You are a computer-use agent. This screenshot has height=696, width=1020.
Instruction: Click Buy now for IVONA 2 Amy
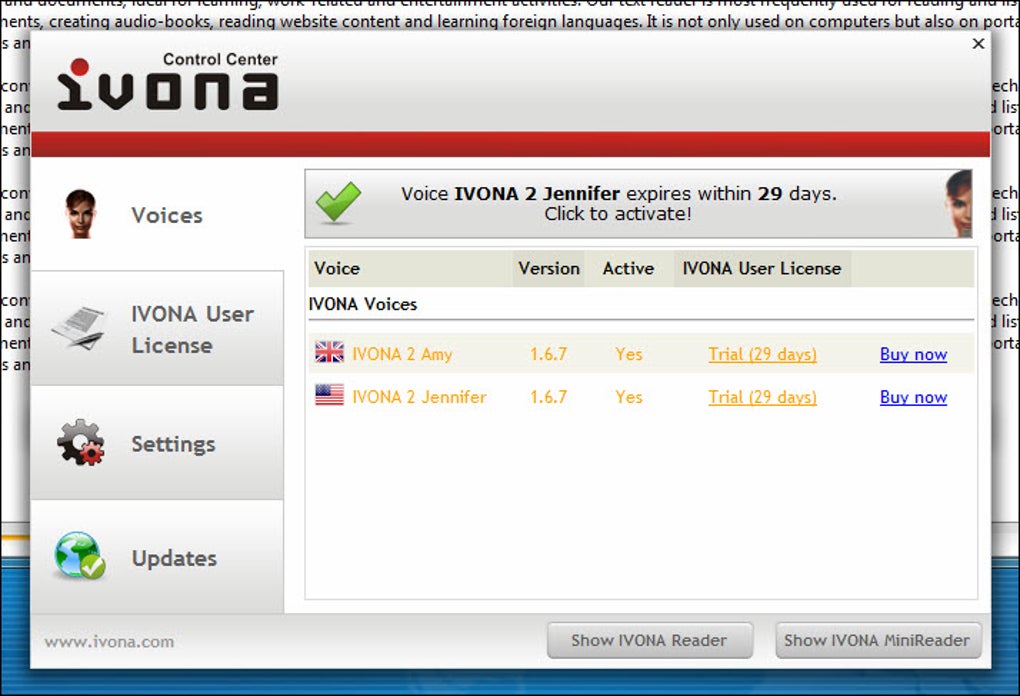click(913, 355)
